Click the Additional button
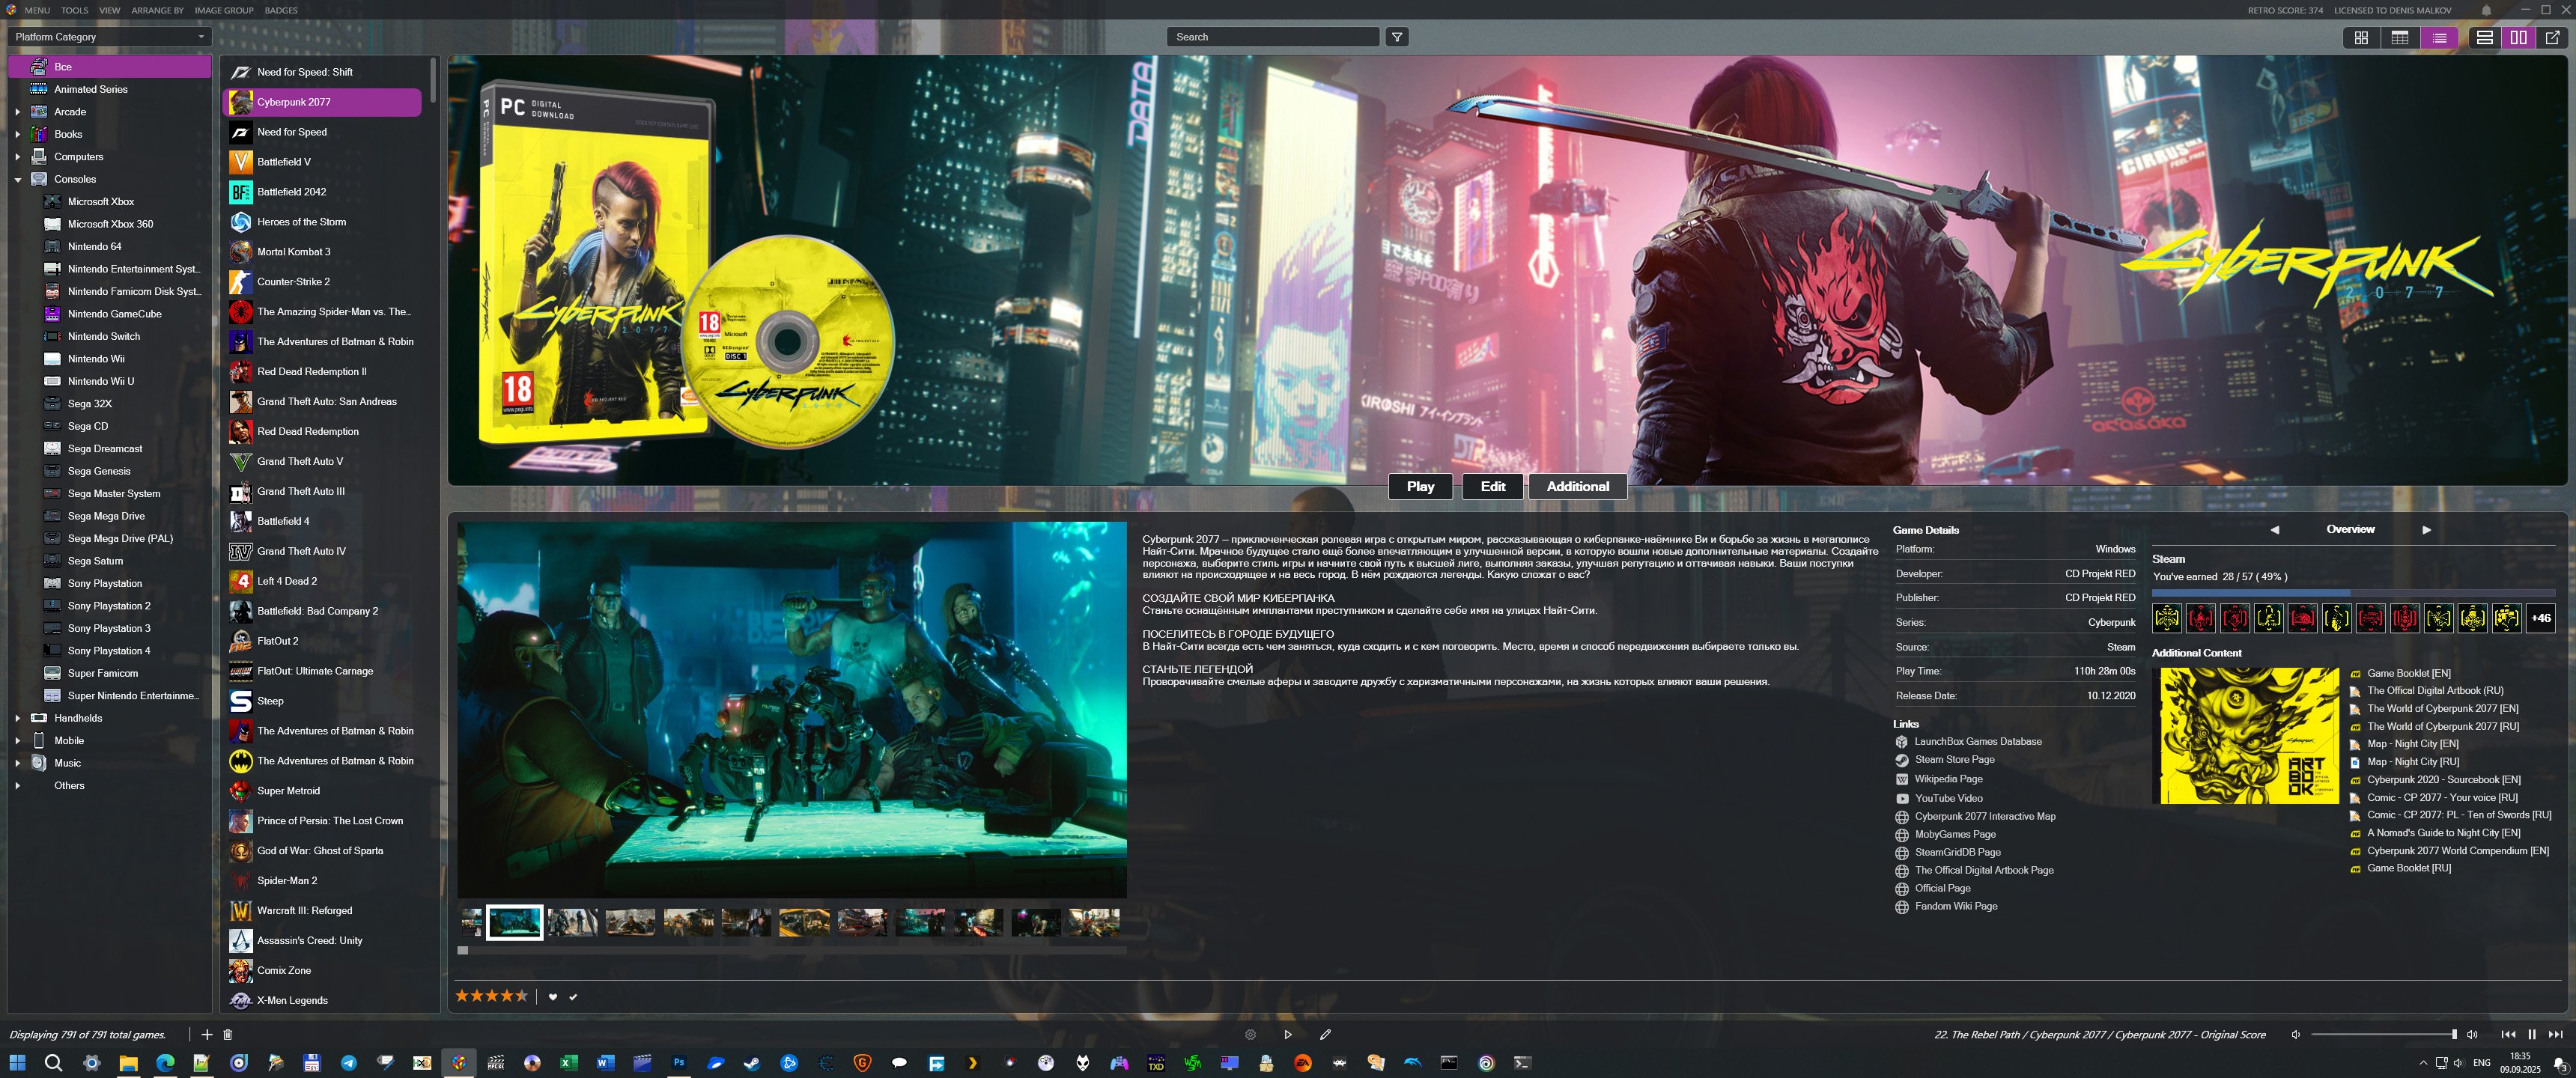This screenshot has height=1078, width=2576. click(1577, 486)
